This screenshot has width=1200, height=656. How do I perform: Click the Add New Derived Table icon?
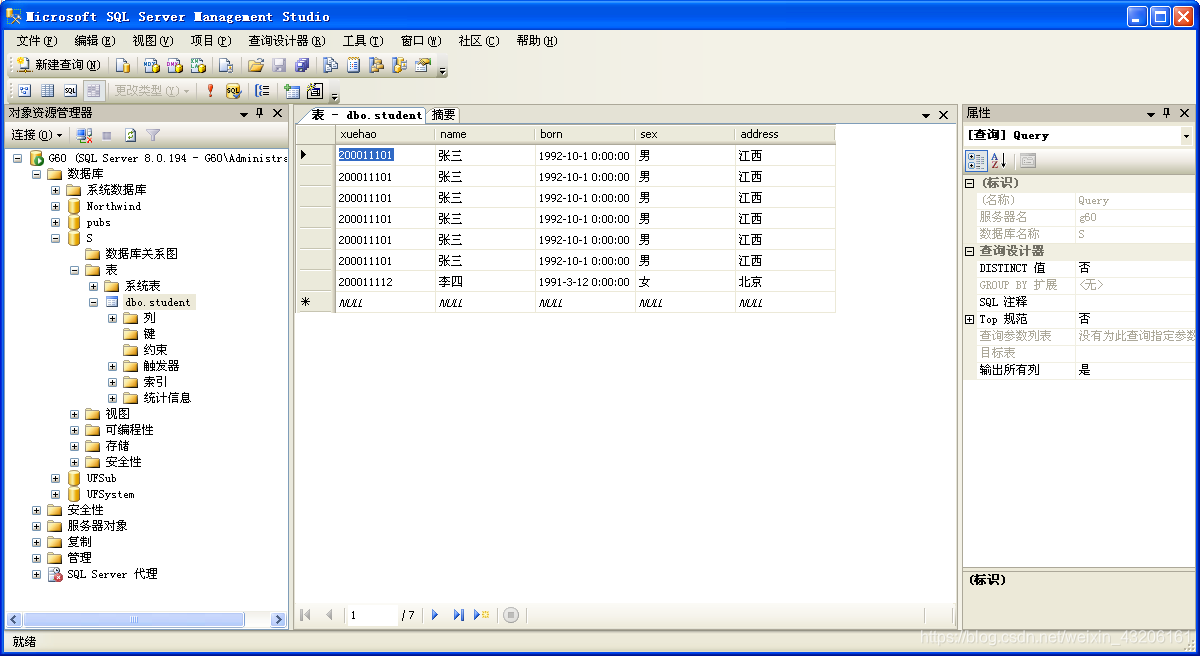coord(315,90)
